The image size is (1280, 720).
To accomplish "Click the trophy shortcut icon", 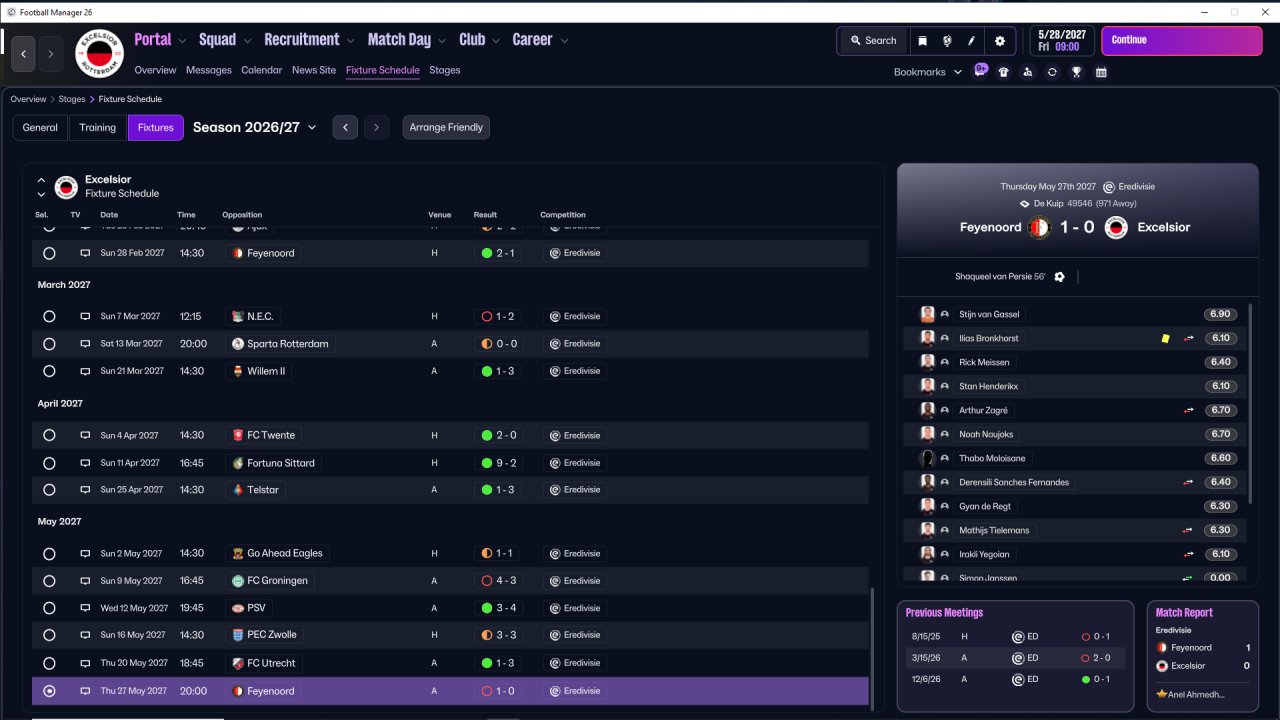I will pos(1077,72).
